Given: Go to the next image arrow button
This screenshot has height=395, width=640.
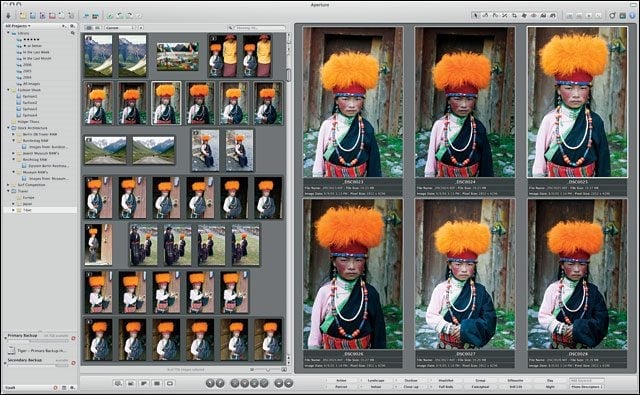Looking at the screenshot, I should coord(289,383).
